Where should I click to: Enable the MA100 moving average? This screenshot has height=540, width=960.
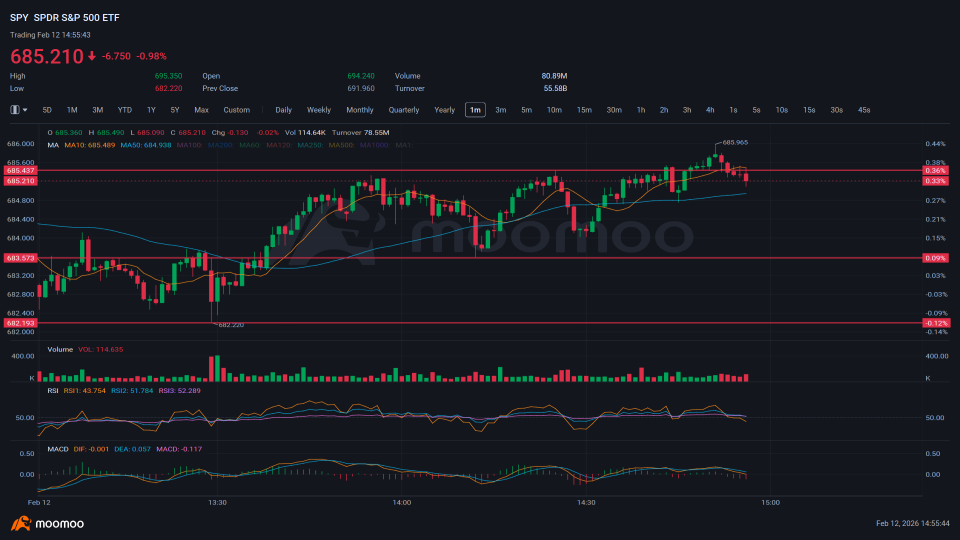click(x=190, y=145)
